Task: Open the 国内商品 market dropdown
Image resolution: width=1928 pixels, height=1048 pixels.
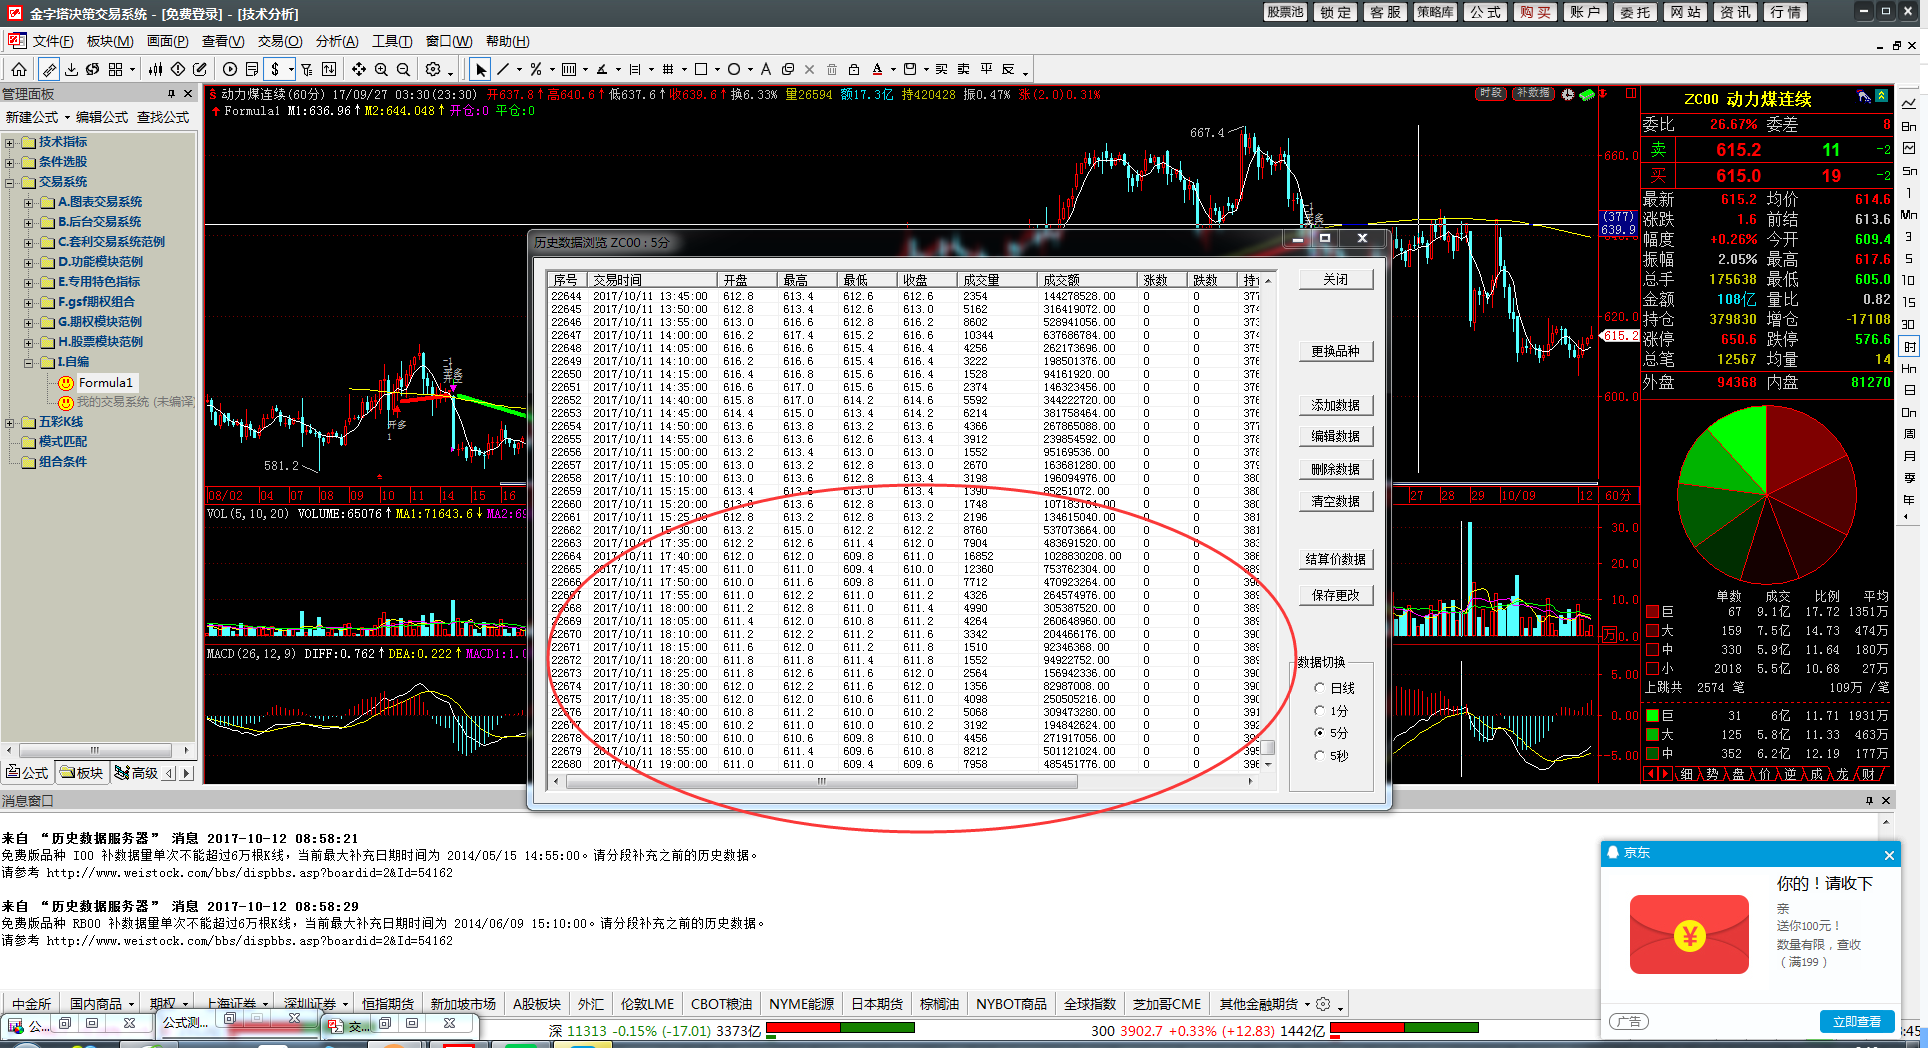Action: (x=130, y=1004)
